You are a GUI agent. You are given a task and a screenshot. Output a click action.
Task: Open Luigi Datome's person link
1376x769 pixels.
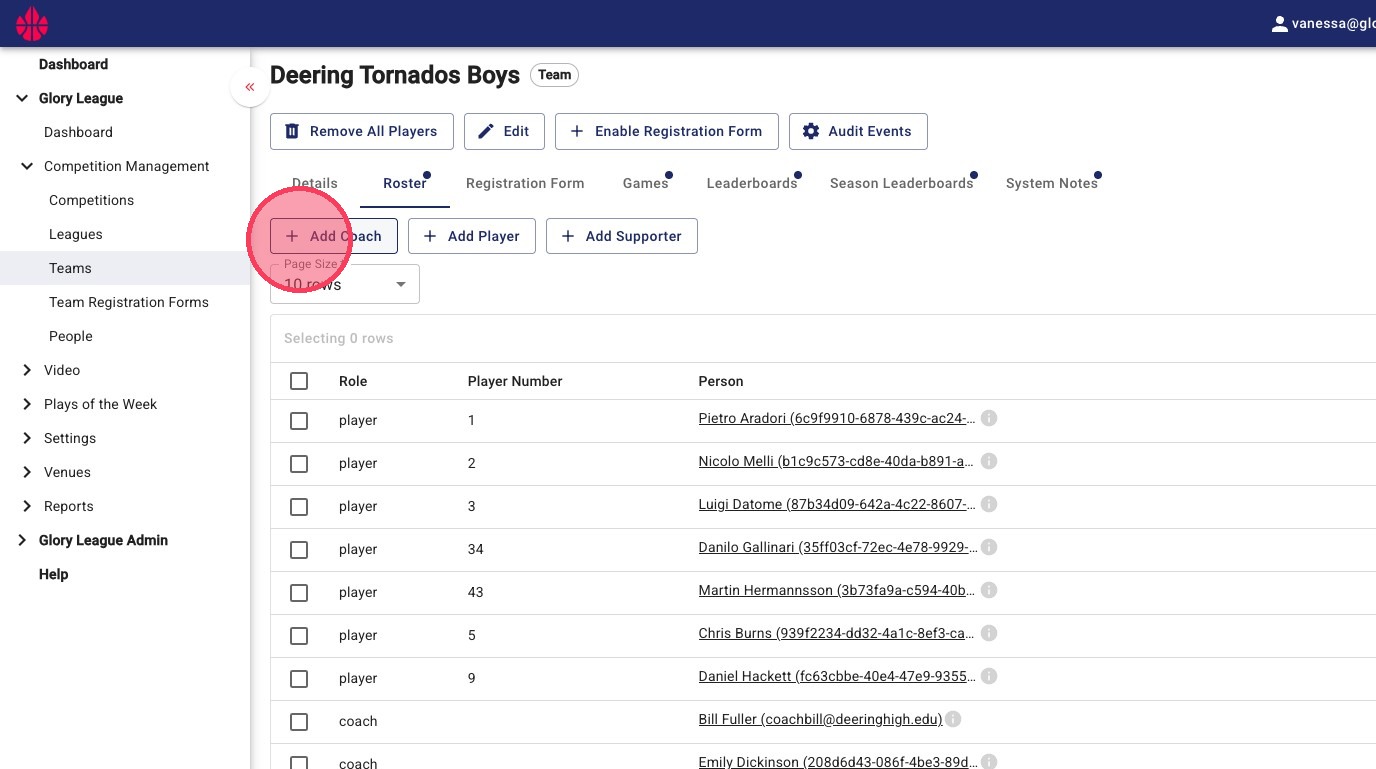click(x=837, y=504)
